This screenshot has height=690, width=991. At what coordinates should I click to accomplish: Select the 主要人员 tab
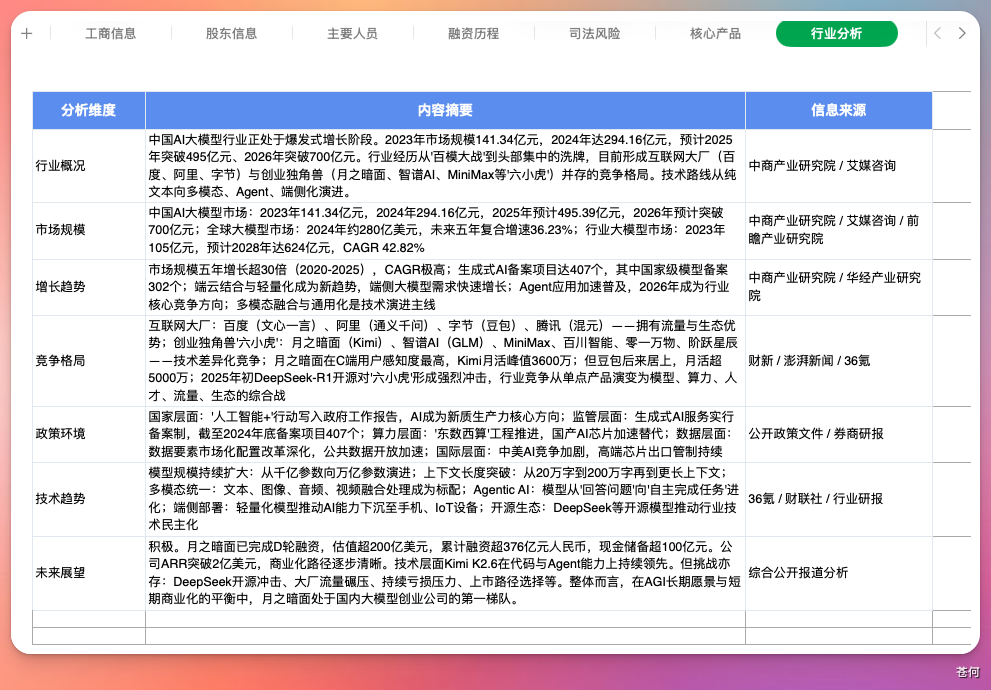click(353, 33)
